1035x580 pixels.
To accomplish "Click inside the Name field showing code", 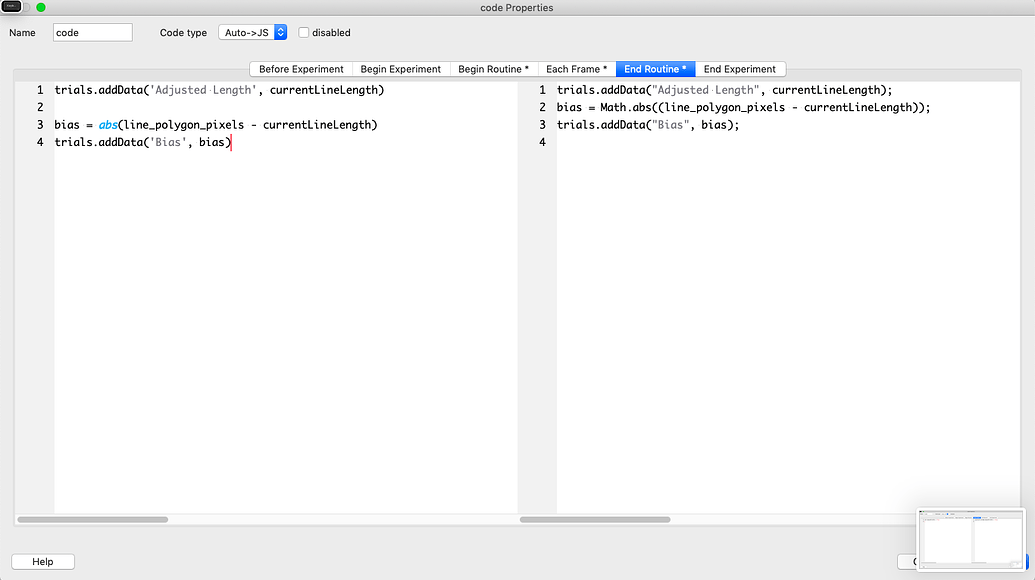I will pos(92,32).
